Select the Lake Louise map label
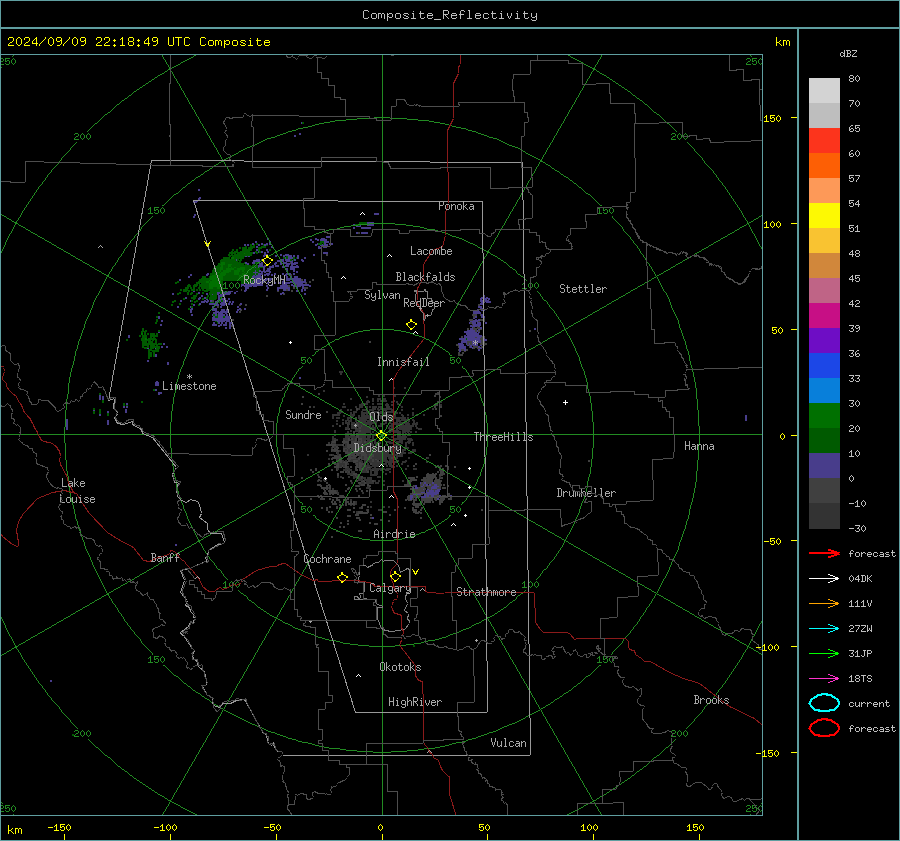 point(77,491)
